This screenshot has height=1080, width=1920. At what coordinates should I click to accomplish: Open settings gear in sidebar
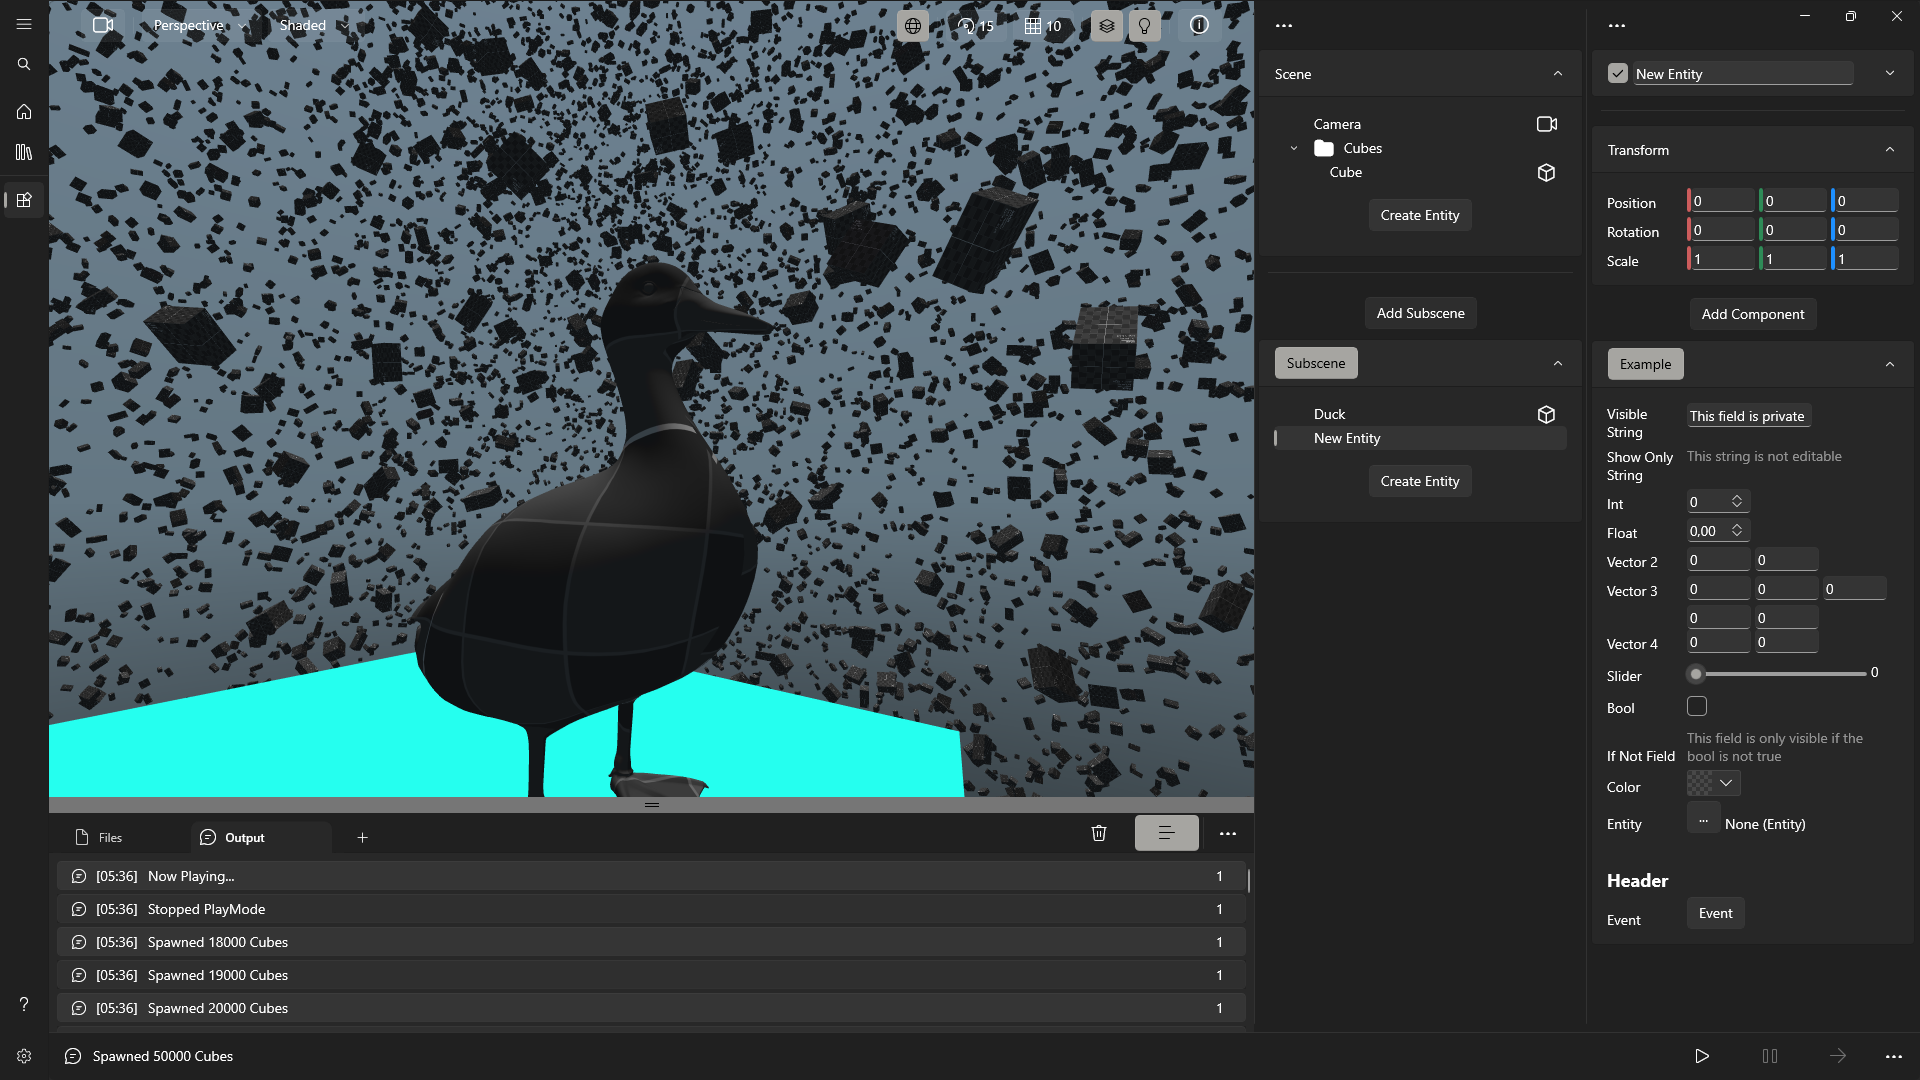pyautogui.click(x=24, y=1056)
